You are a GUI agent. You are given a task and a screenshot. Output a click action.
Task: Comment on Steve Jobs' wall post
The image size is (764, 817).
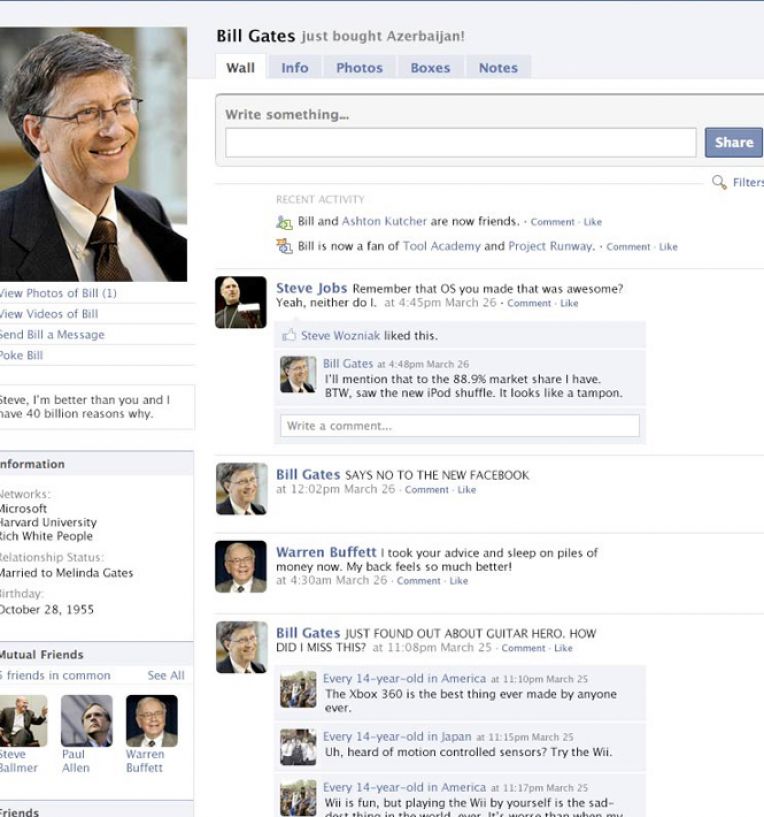point(529,303)
